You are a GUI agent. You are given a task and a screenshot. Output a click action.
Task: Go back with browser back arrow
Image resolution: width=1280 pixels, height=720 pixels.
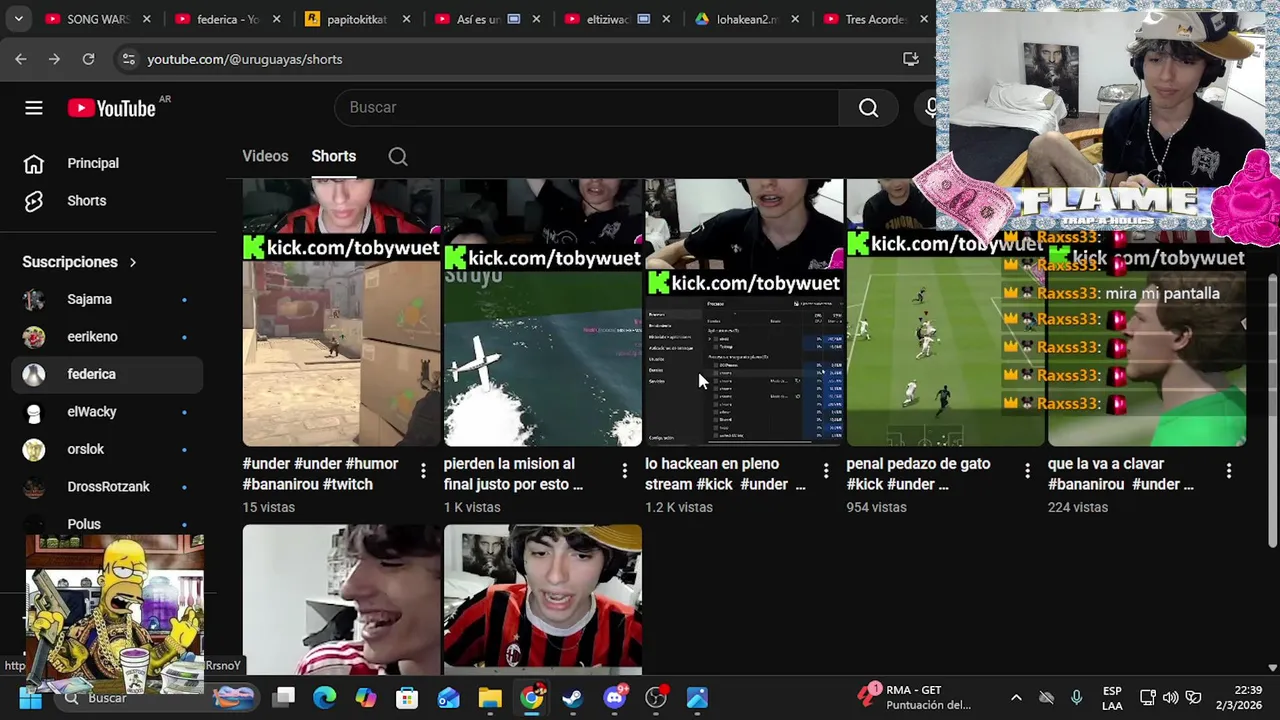click(21, 59)
